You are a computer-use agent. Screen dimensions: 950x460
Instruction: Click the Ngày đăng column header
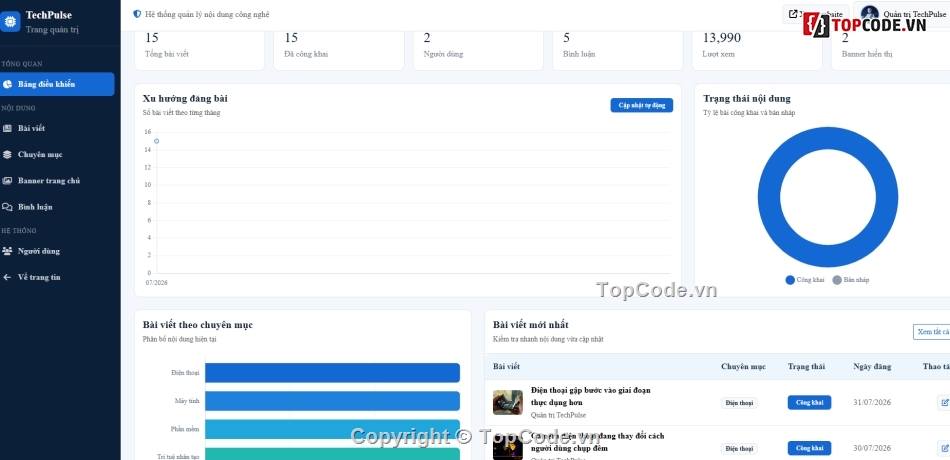coord(872,367)
